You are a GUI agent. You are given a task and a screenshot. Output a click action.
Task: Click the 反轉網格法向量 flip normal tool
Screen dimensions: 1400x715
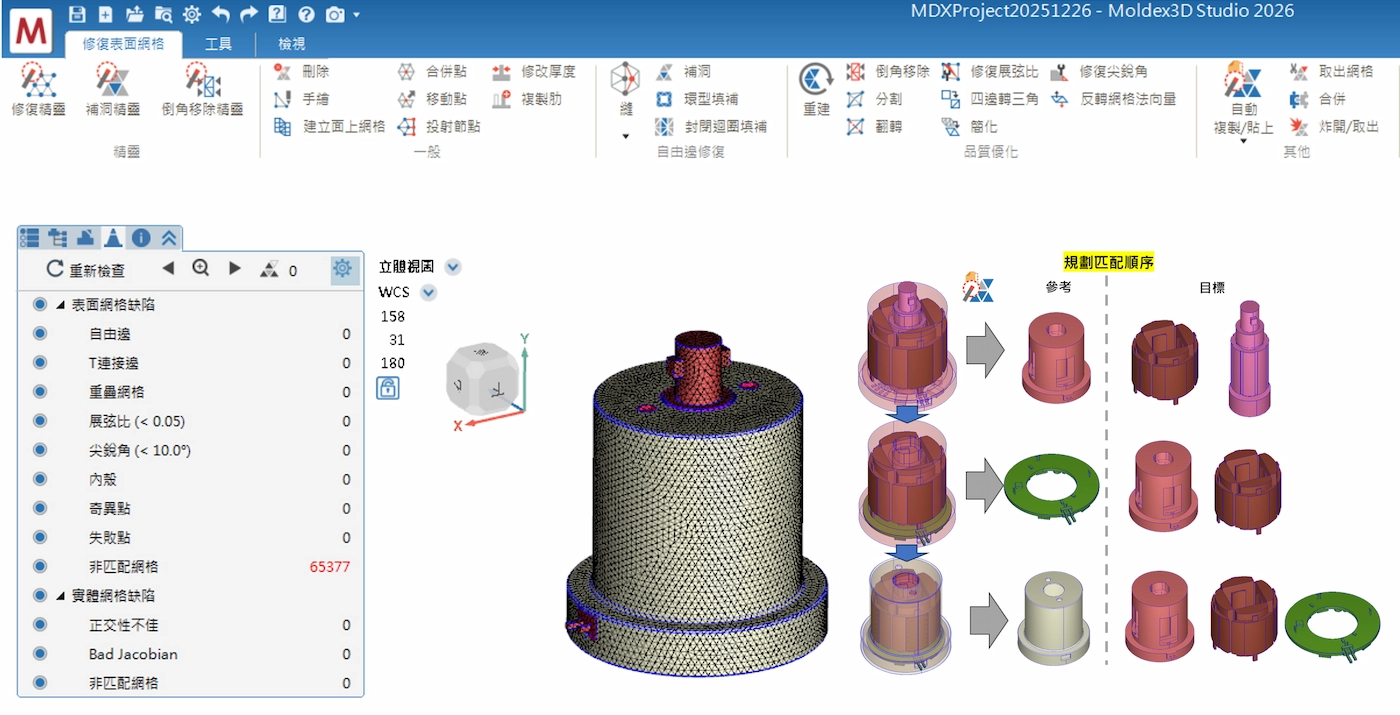1115,99
